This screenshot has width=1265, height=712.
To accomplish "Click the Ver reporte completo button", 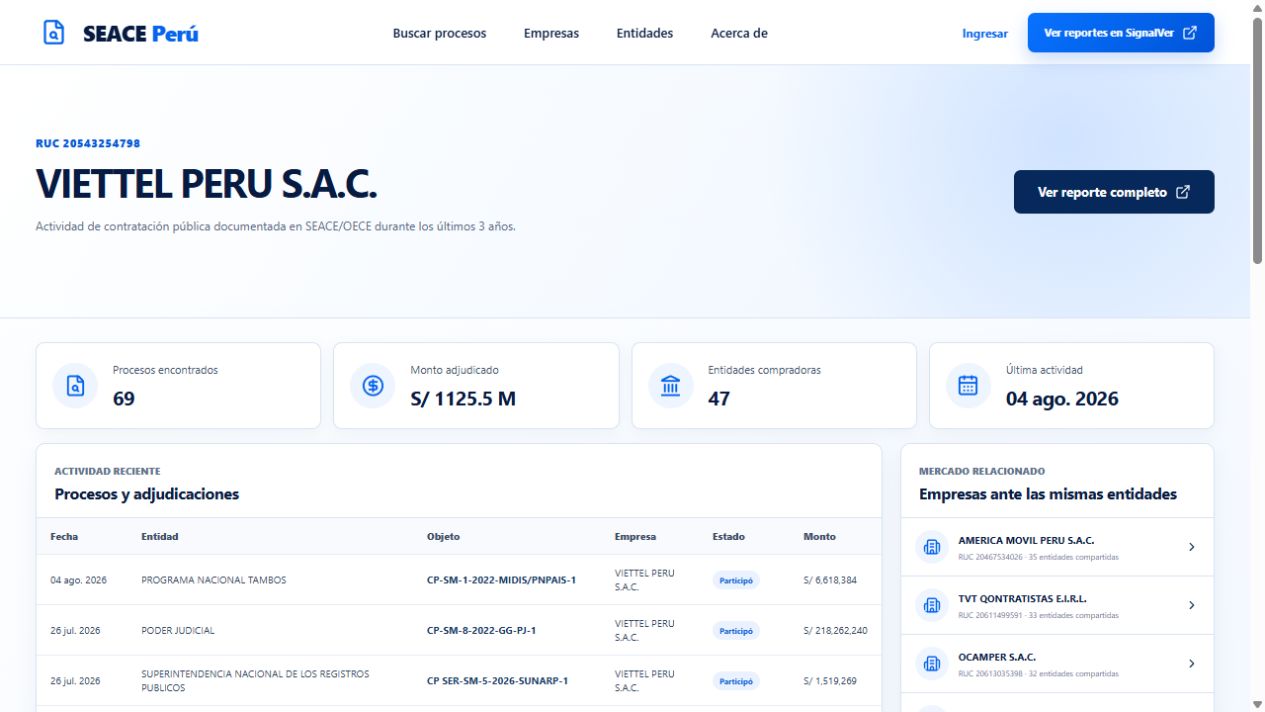I will (1114, 192).
